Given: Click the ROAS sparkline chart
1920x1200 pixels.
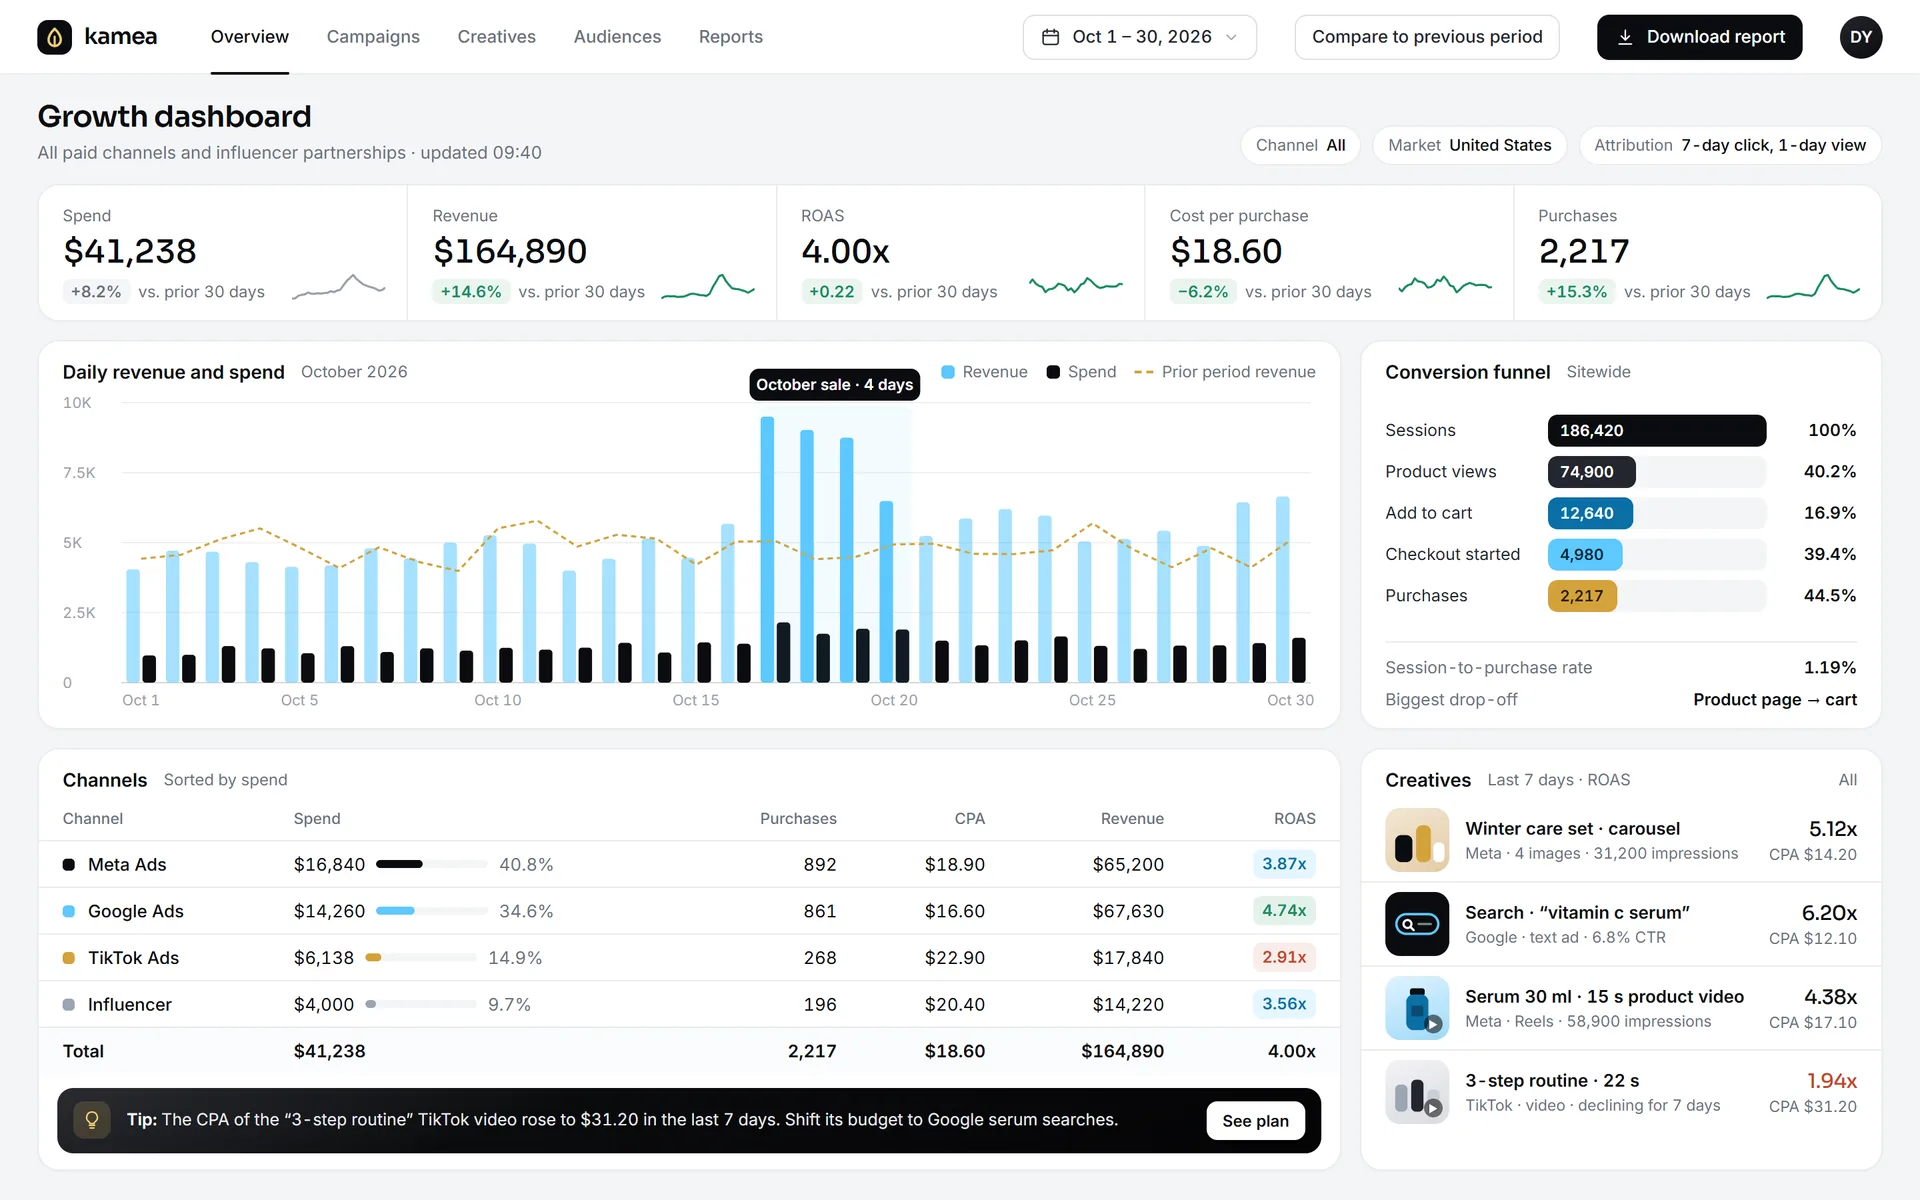Looking at the screenshot, I should [1076, 287].
